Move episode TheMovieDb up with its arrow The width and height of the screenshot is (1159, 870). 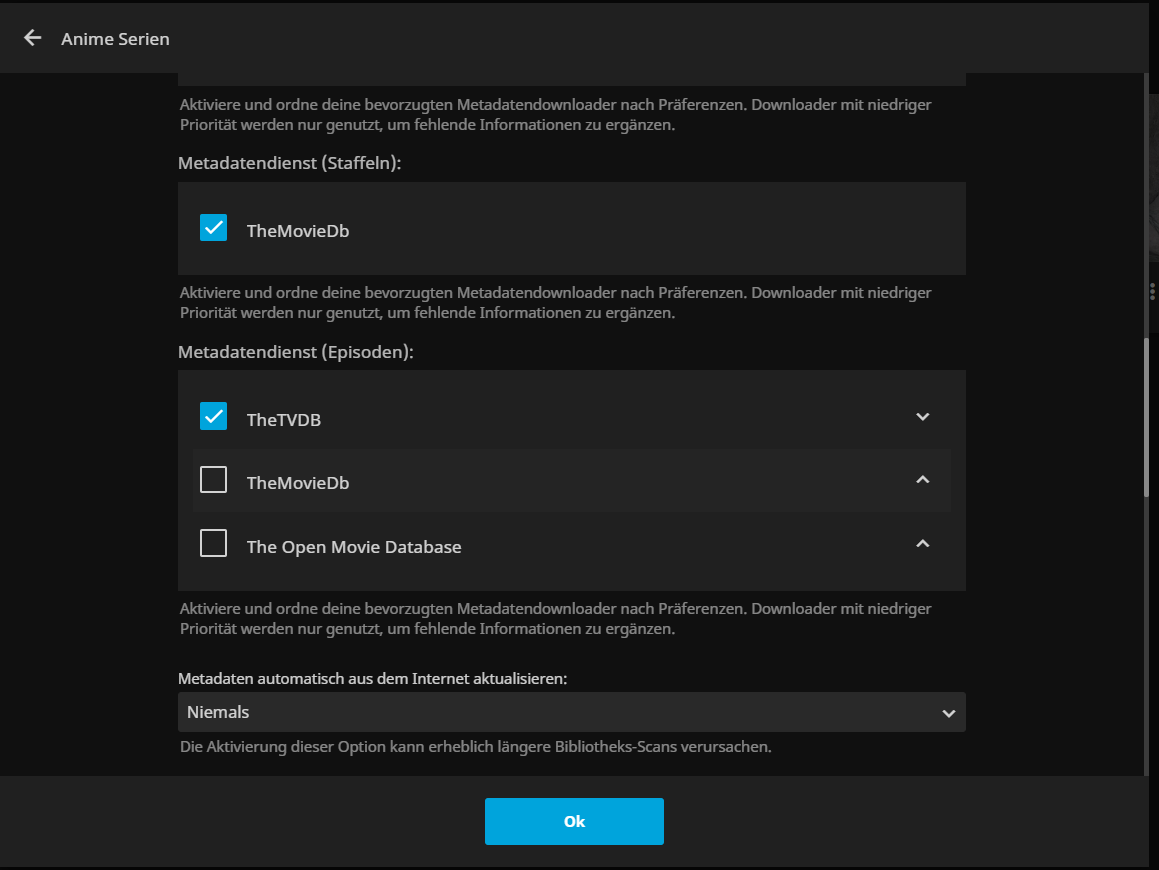922,481
